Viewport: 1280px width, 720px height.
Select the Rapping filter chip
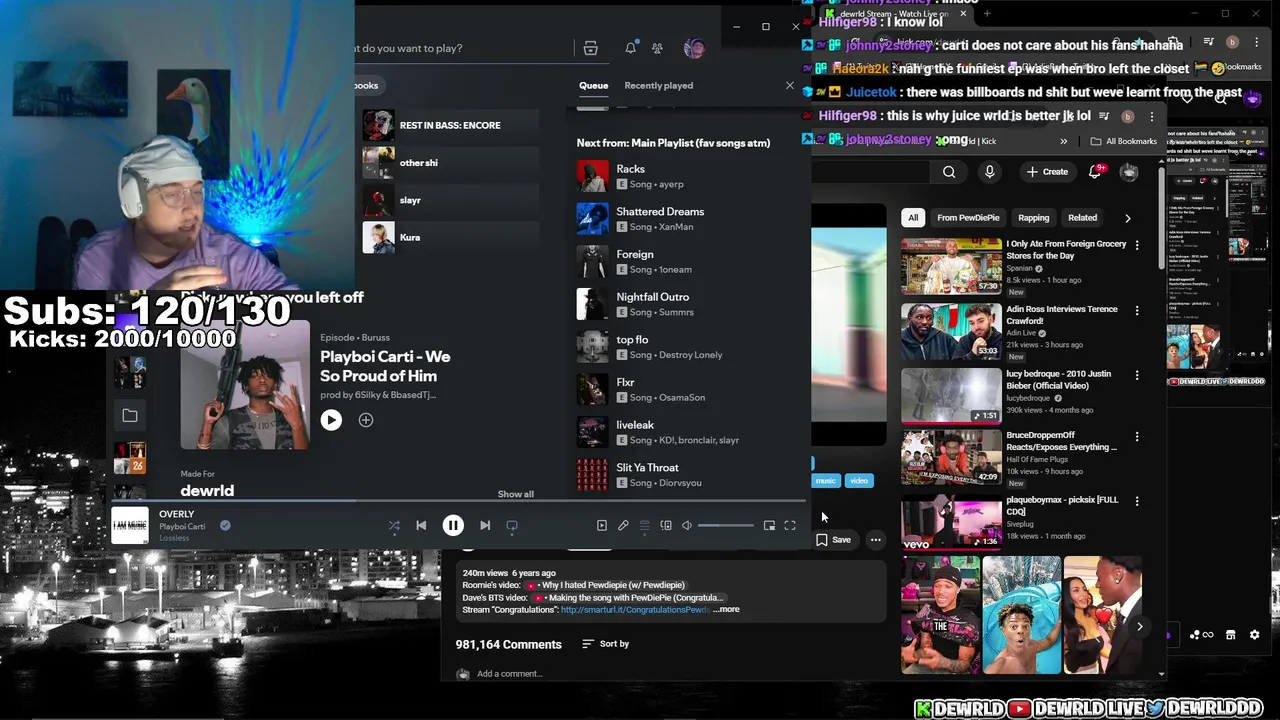1034,218
